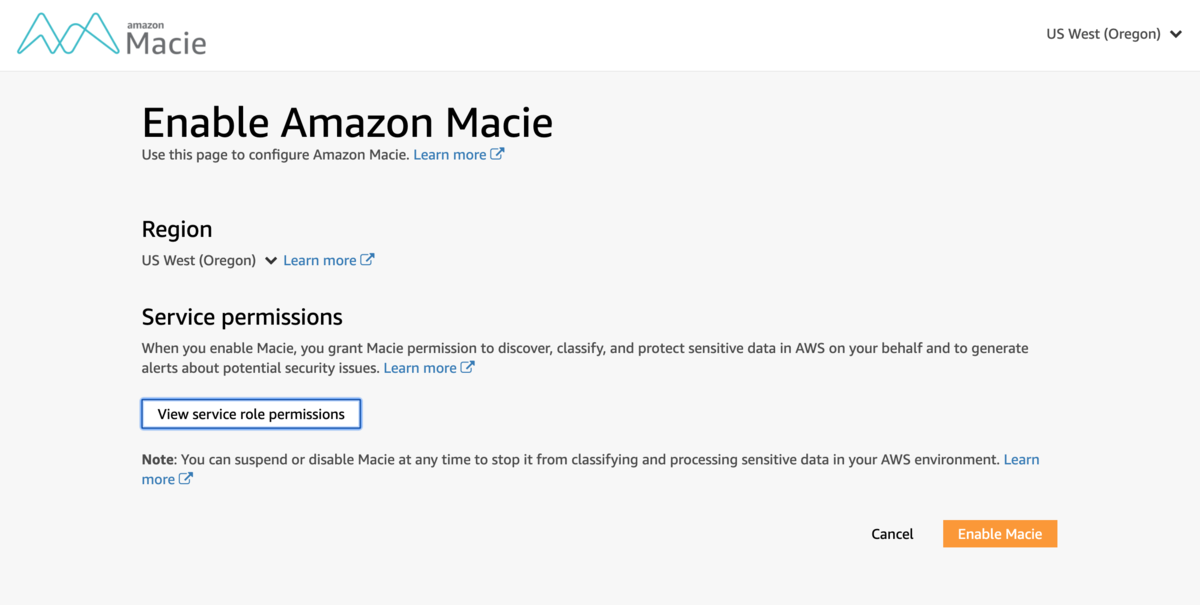Viewport: 1200px width, 605px height.
Task: Click the external link icon next to the Region Learn more
Action: tap(367, 260)
